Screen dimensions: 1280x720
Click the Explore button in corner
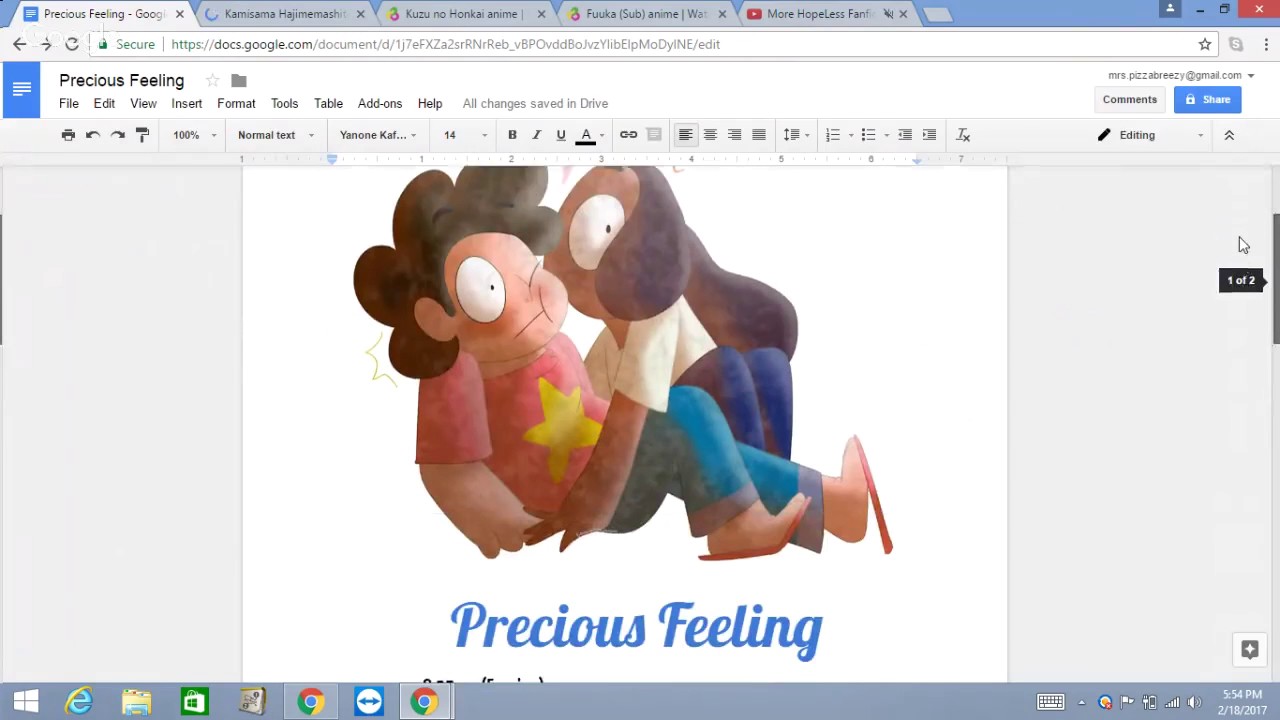1249,650
